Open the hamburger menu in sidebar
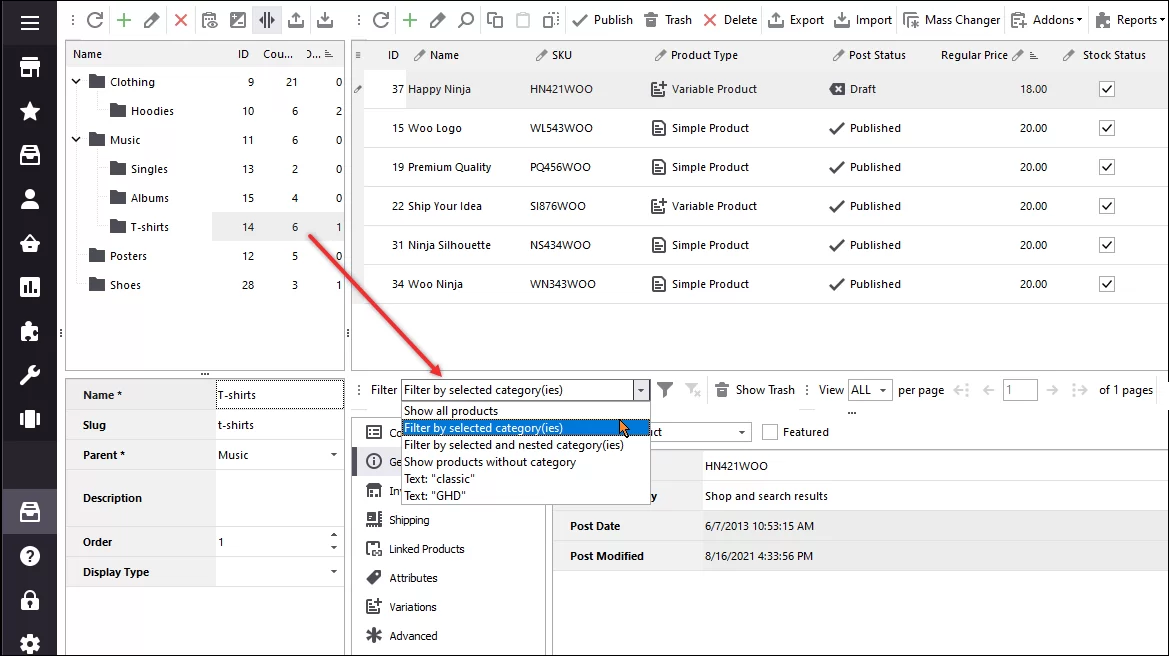This screenshot has width=1169, height=656. click(30, 22)
